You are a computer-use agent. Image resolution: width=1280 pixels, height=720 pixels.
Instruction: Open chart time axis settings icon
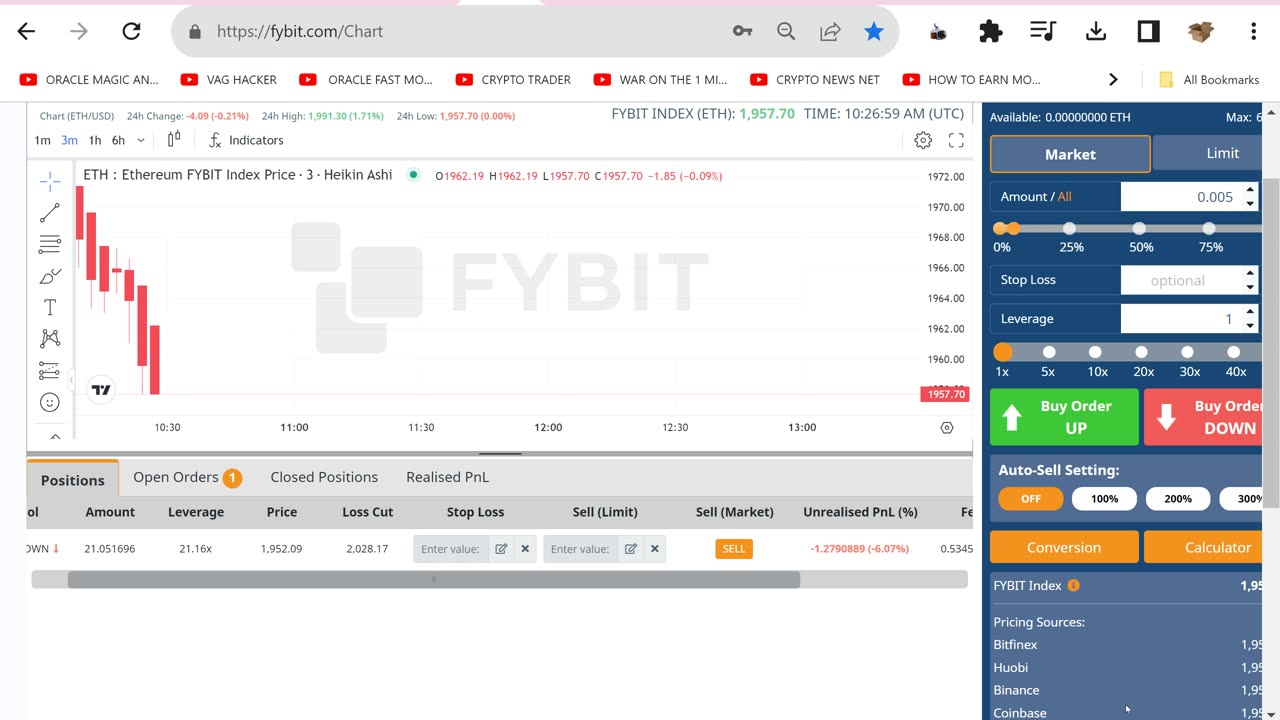(947, 428)
